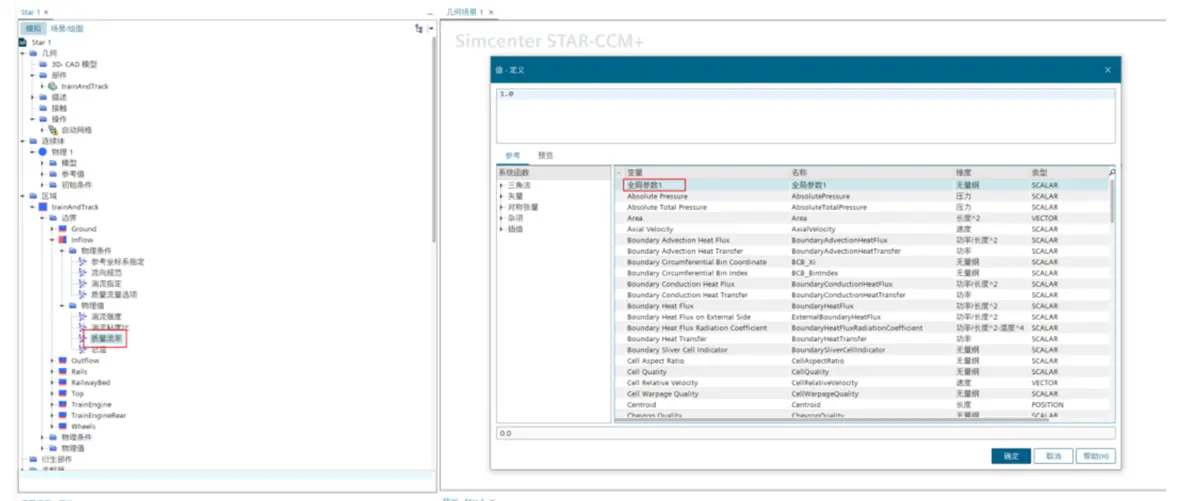Expand the 对称张量 function category
1181x501 pixels.
click(502, 206)
